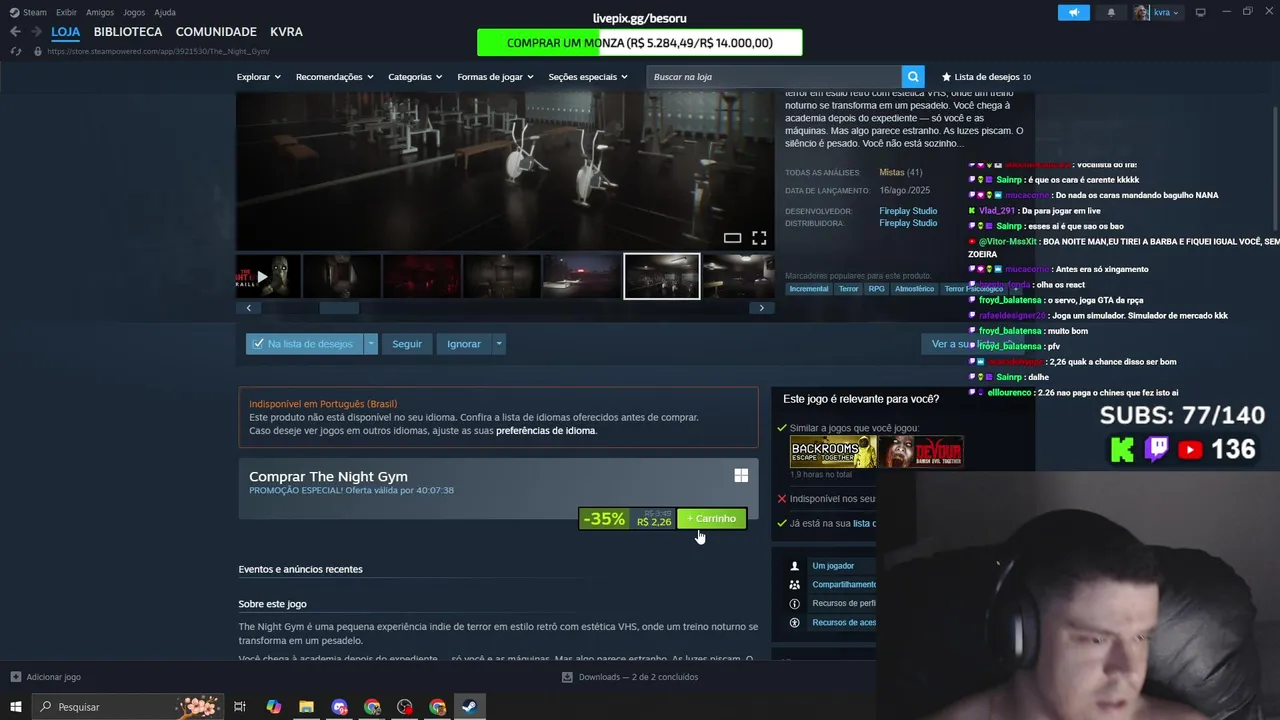Expand the Explorar store dropdown
The width and height of the screenshot is (1280, 720).
tap(258, 77)
